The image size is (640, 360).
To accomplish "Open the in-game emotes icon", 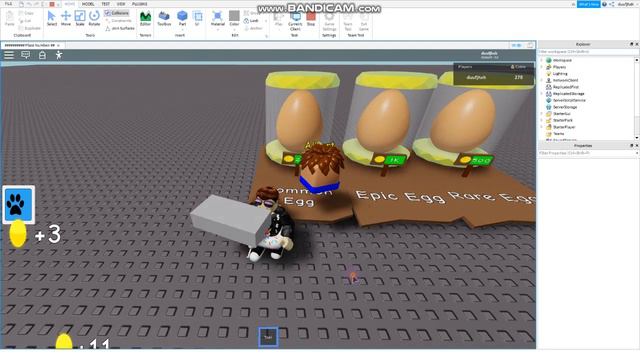I will coord(59,55).
